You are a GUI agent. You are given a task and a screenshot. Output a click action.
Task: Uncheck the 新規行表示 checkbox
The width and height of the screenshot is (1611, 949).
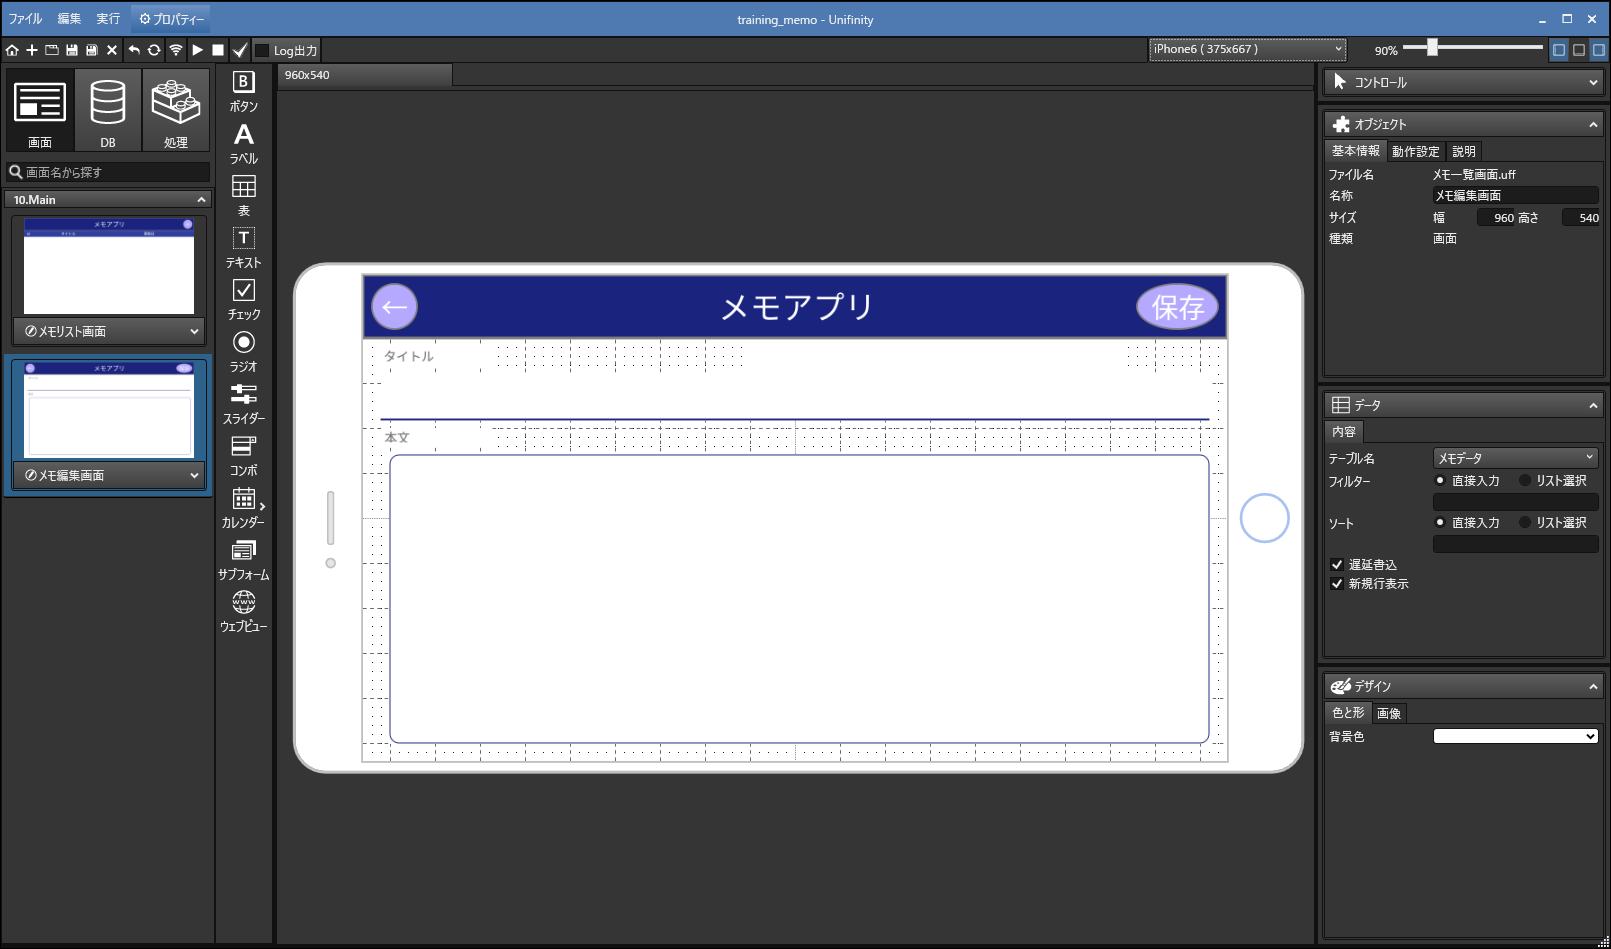tap(1337, 584)
